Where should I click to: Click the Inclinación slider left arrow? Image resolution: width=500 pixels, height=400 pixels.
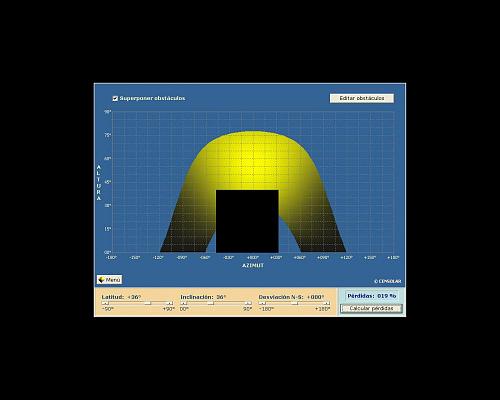[184, 303]
